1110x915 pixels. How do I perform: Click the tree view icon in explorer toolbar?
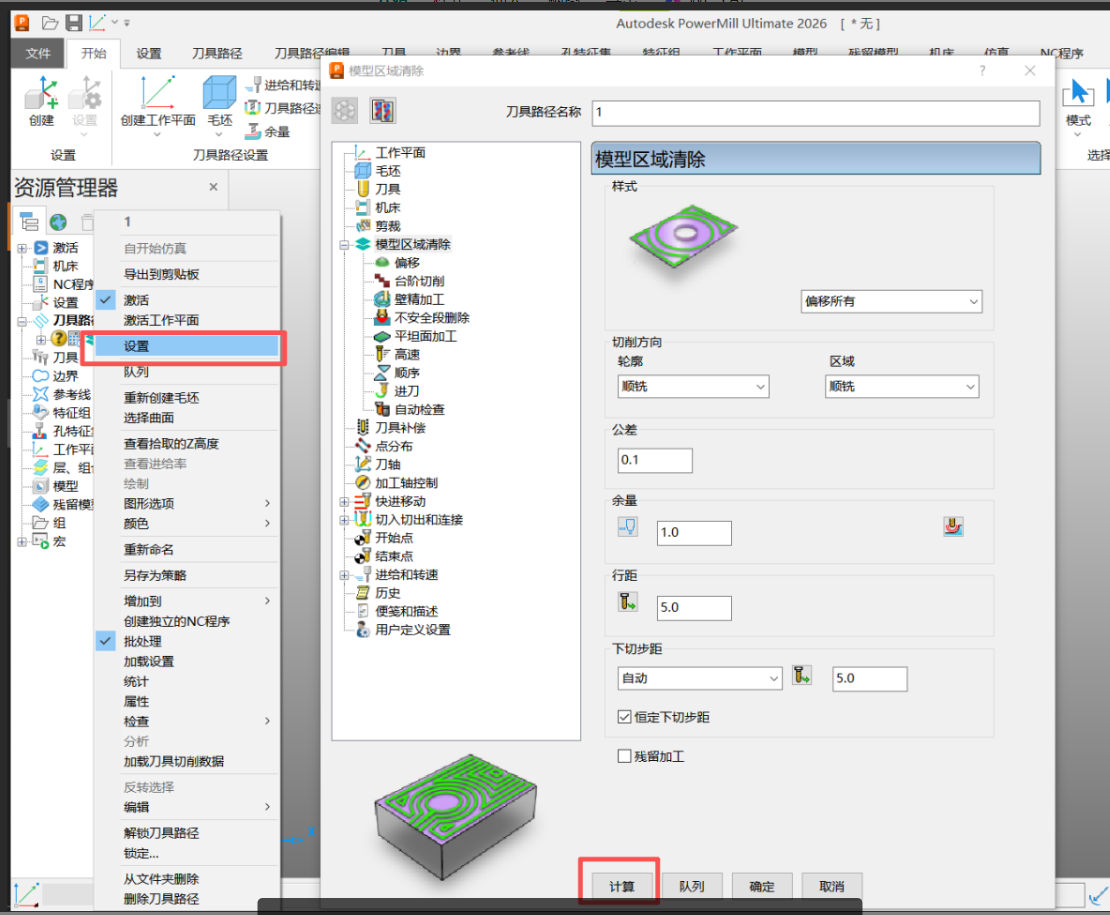coord(29,222)
